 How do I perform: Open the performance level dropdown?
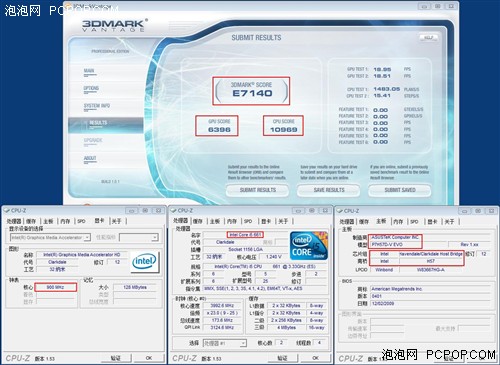pyautogui.click(x=139, y=237)
